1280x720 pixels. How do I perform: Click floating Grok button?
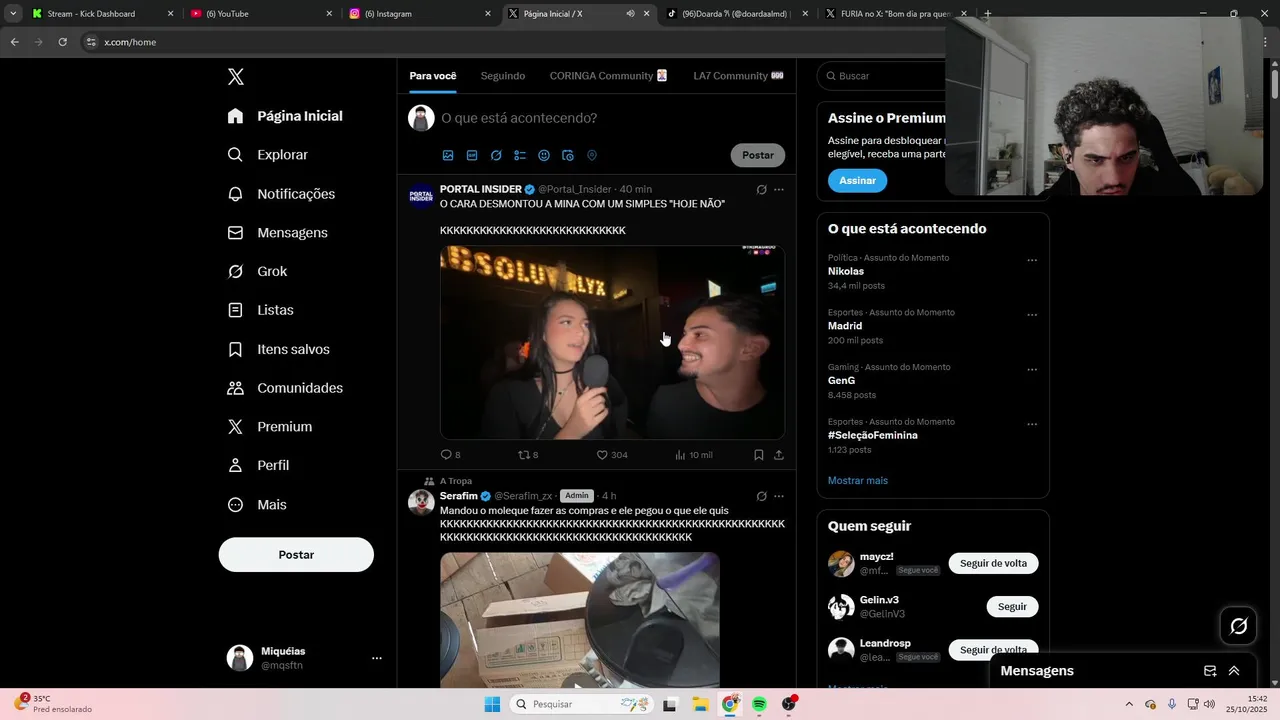coord(1238,626)
